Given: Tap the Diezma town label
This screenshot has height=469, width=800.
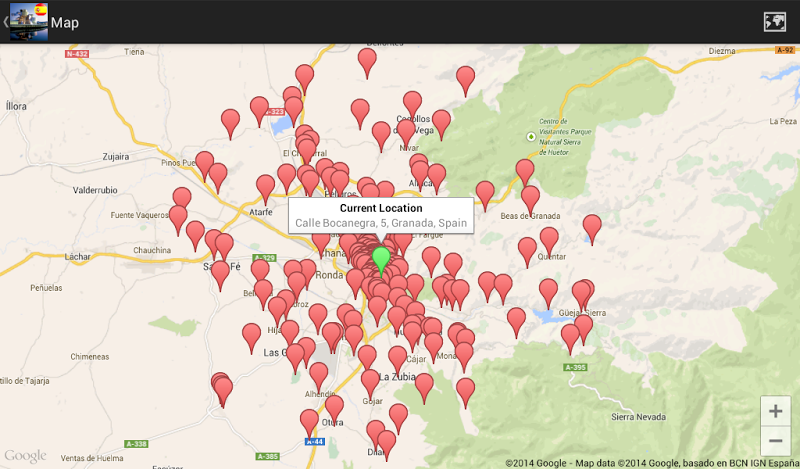Looking at the screenshot, I should (x=722, y=51).
